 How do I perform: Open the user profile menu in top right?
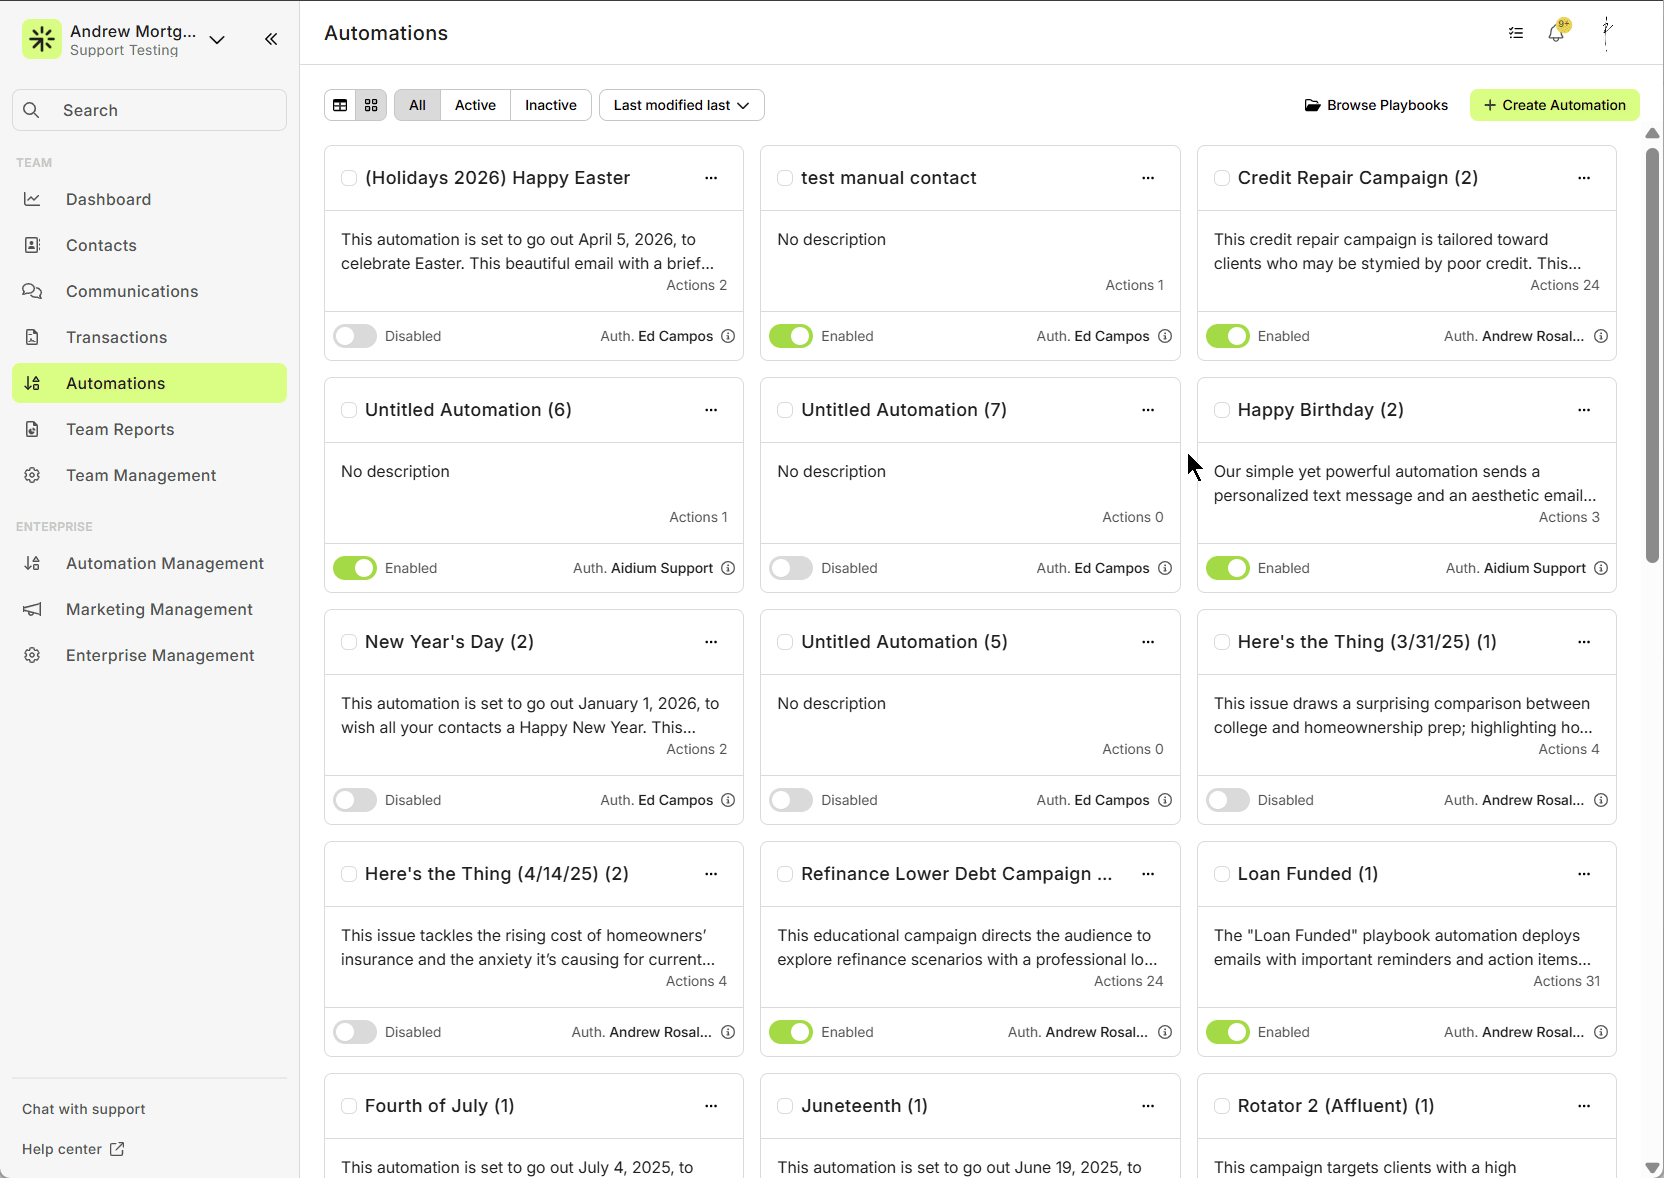pos(1607,33)
